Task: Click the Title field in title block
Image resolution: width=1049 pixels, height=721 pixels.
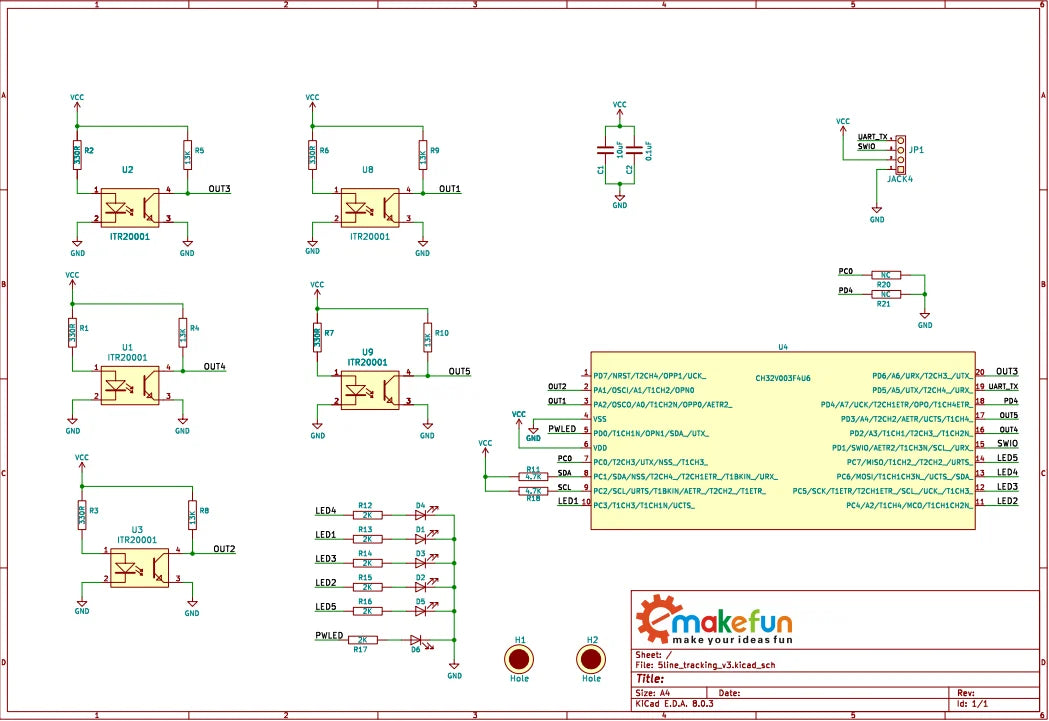Action: 650,679
